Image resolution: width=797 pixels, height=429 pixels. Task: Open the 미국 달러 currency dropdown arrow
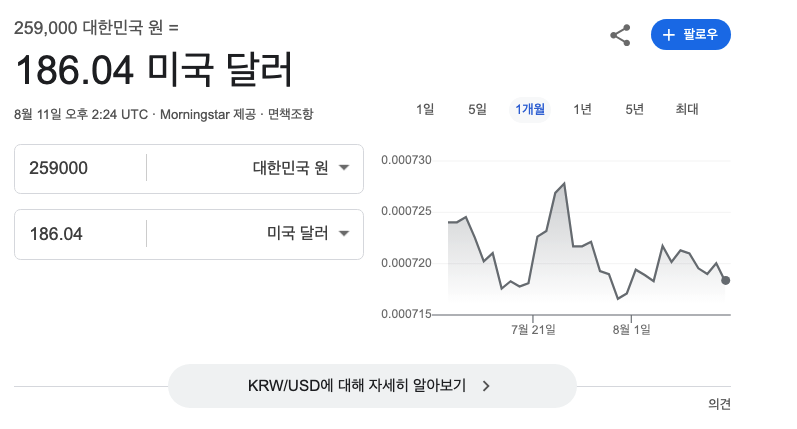[x=344, y=233]
